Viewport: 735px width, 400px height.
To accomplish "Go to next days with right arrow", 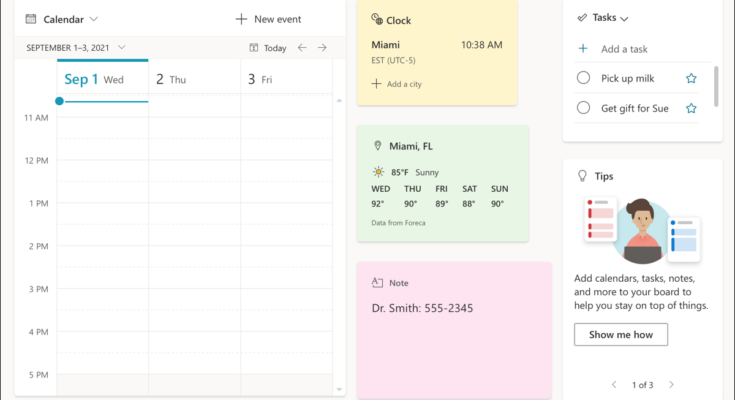I will tap(322, 48).
